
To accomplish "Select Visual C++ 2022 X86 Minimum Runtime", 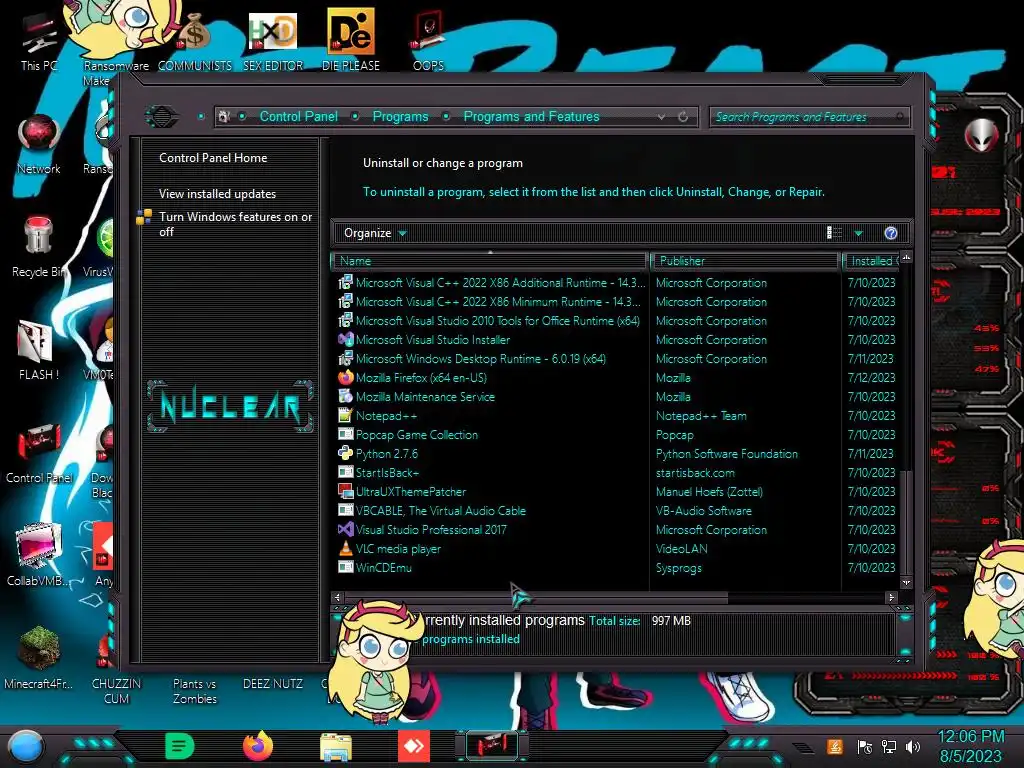I will [616, 302].
